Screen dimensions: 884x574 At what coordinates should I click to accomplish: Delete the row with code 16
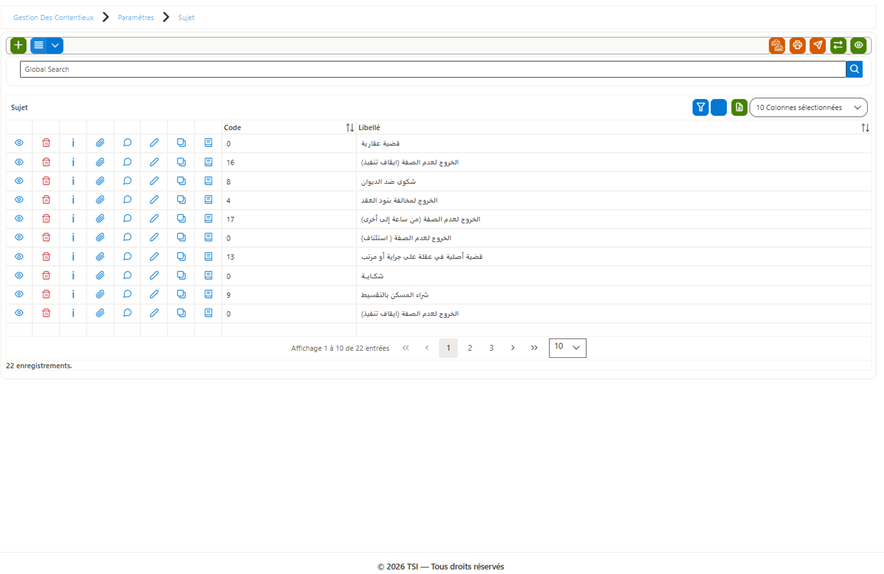[46, 162]
